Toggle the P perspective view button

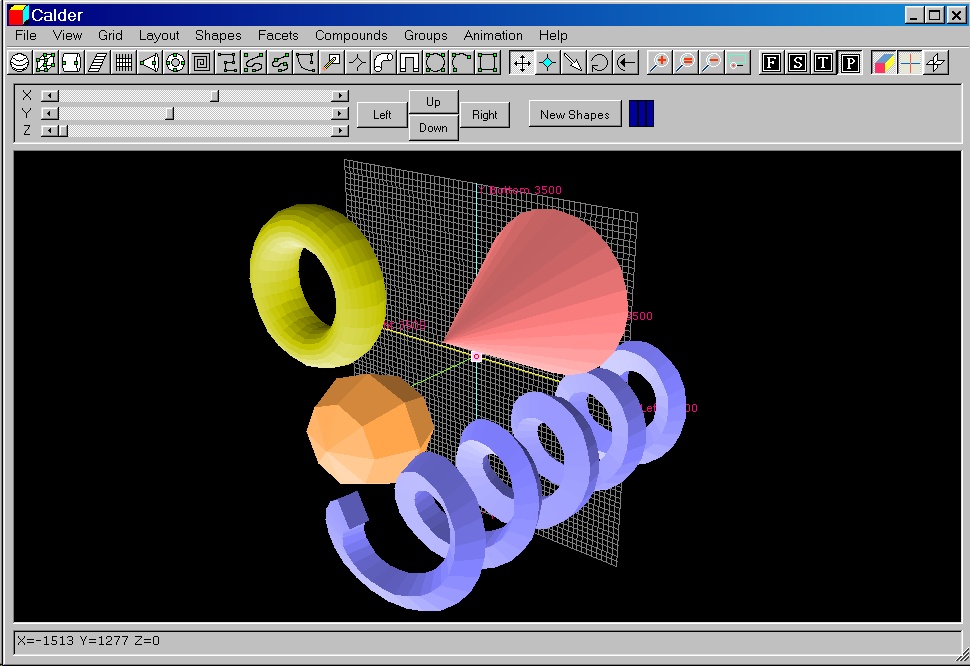click(x=849, y=63)
